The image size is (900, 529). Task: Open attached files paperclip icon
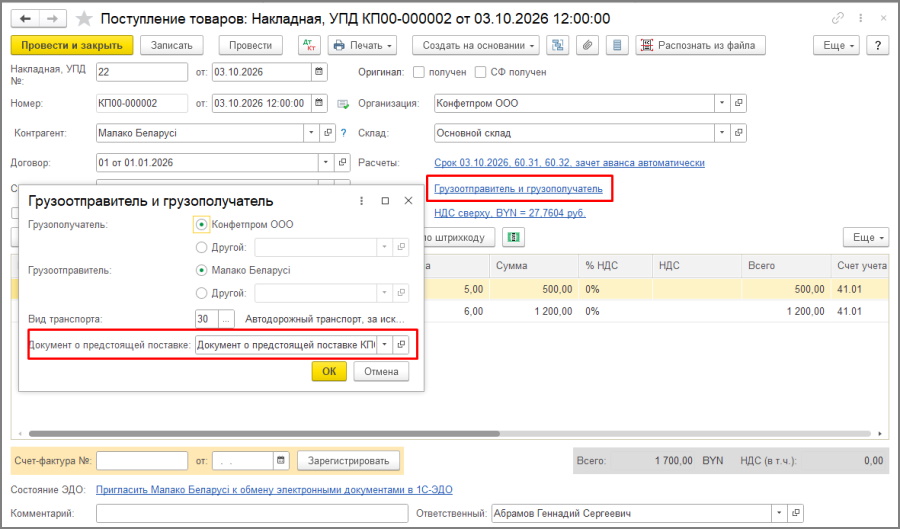587,45
